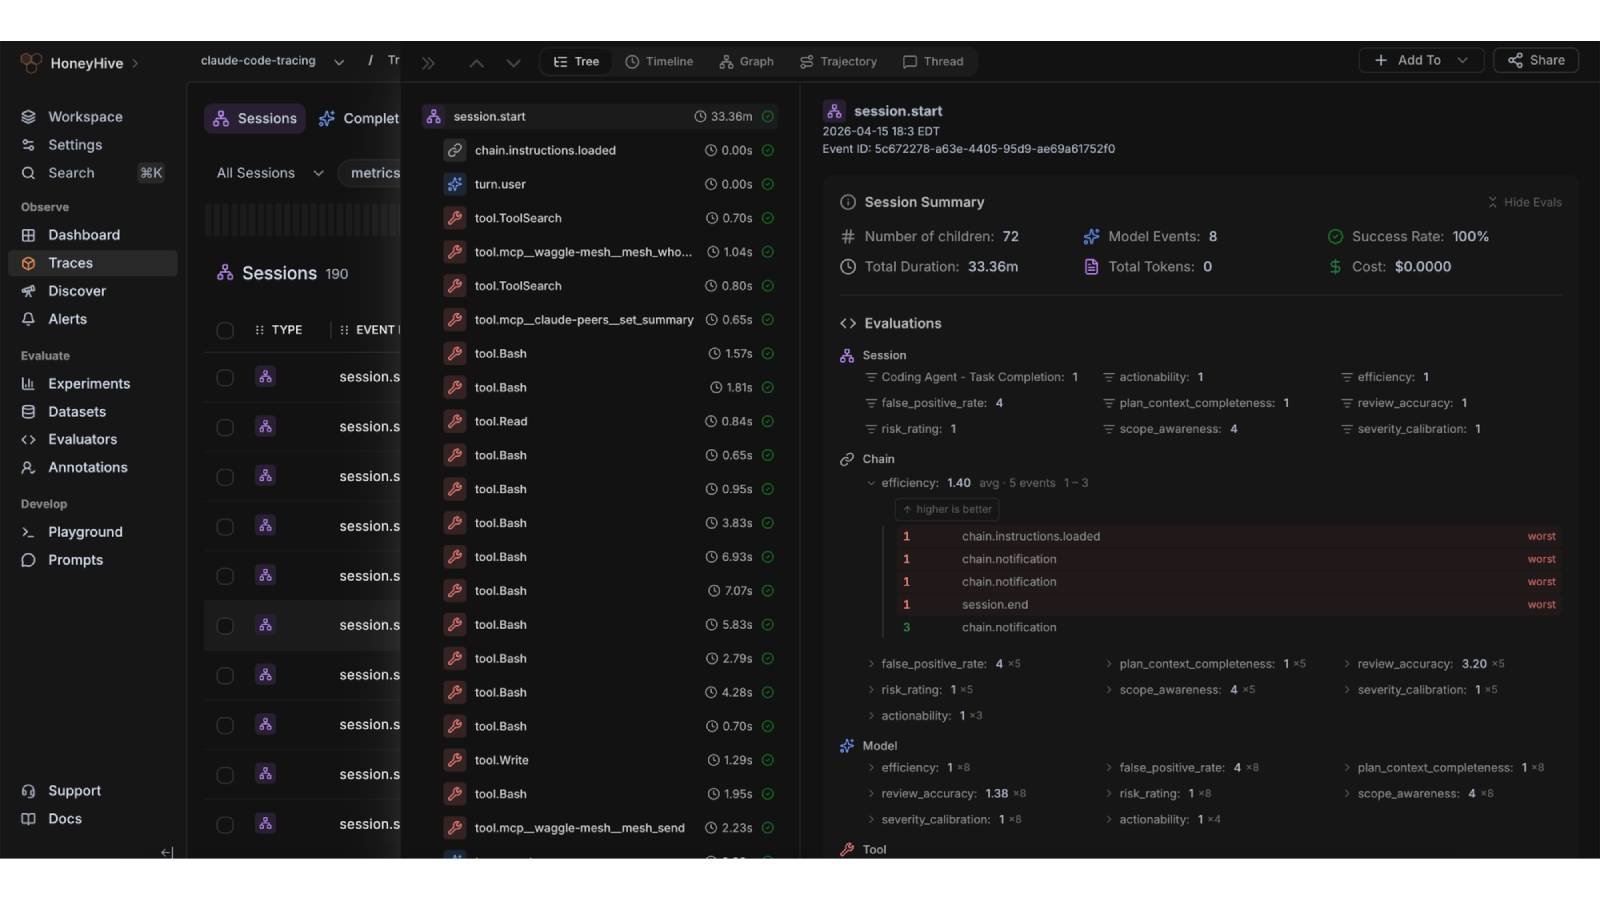
Task: Open the Annotations page
Action: [x=88, y=467]
